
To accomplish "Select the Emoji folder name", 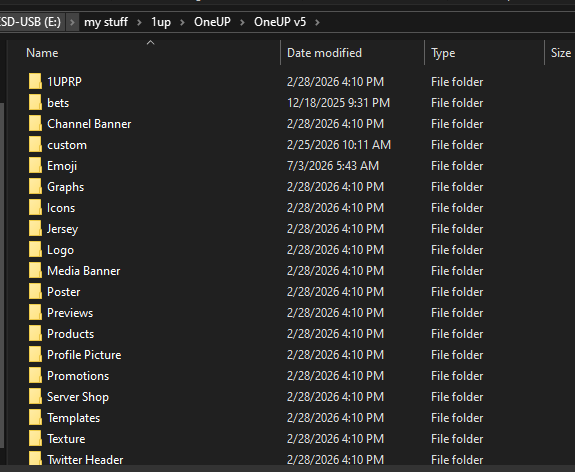I will (x=62, y=166).
